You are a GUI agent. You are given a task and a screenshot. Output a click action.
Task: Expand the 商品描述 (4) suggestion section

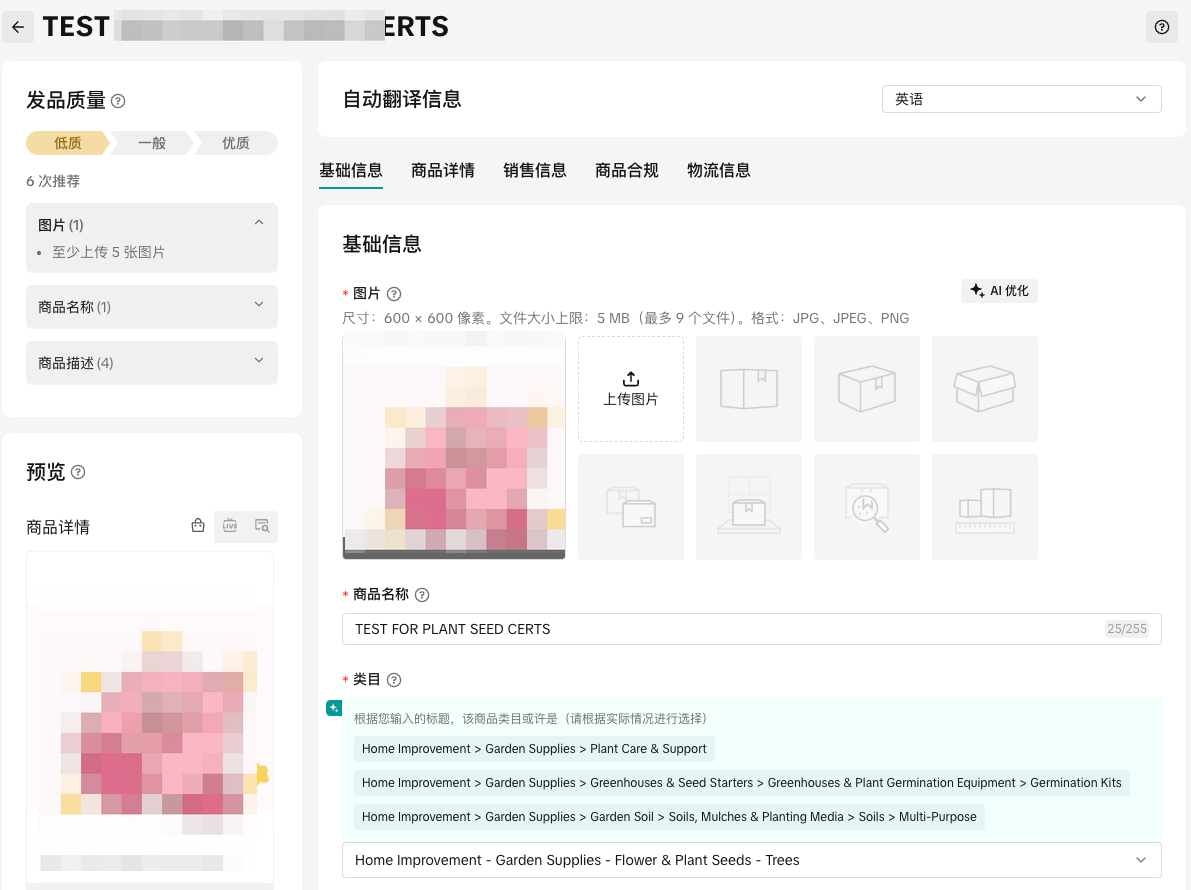point(259,362)
